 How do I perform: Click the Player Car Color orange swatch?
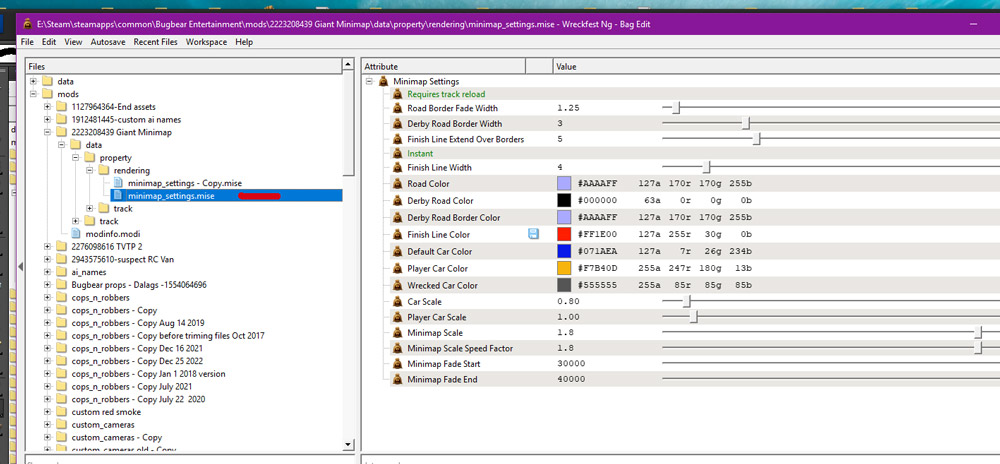tap(564, 268)
